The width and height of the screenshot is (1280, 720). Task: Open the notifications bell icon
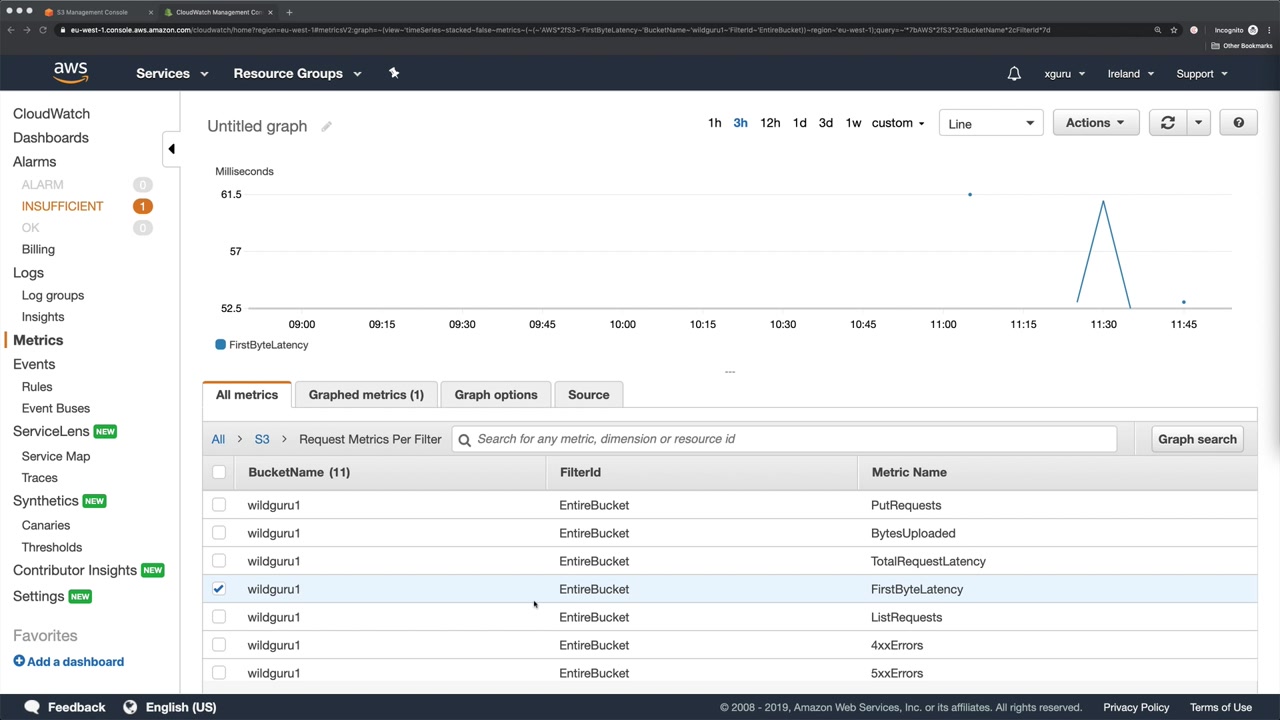point(1014,73)
